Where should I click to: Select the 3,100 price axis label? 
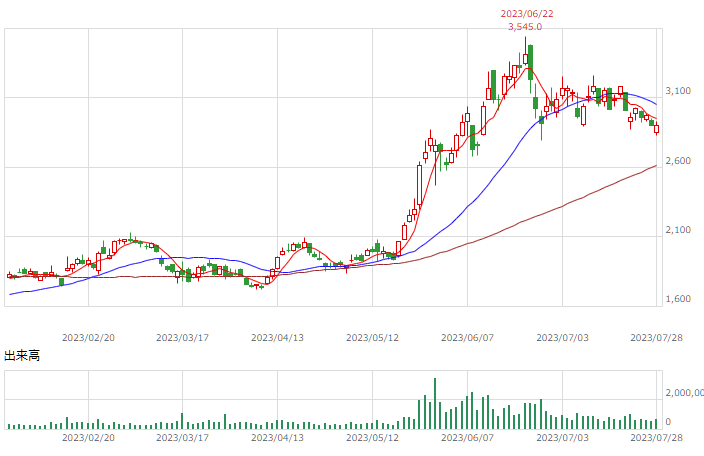678,91
